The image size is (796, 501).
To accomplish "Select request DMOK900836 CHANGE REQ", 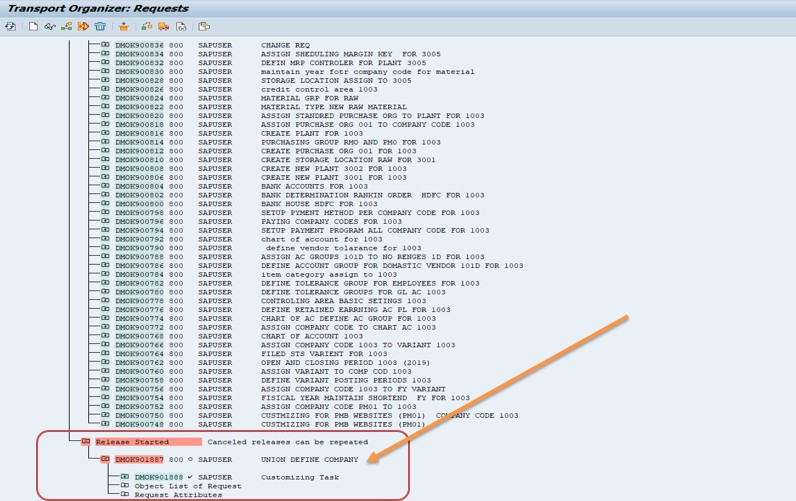I will click(x=139, y=46).
